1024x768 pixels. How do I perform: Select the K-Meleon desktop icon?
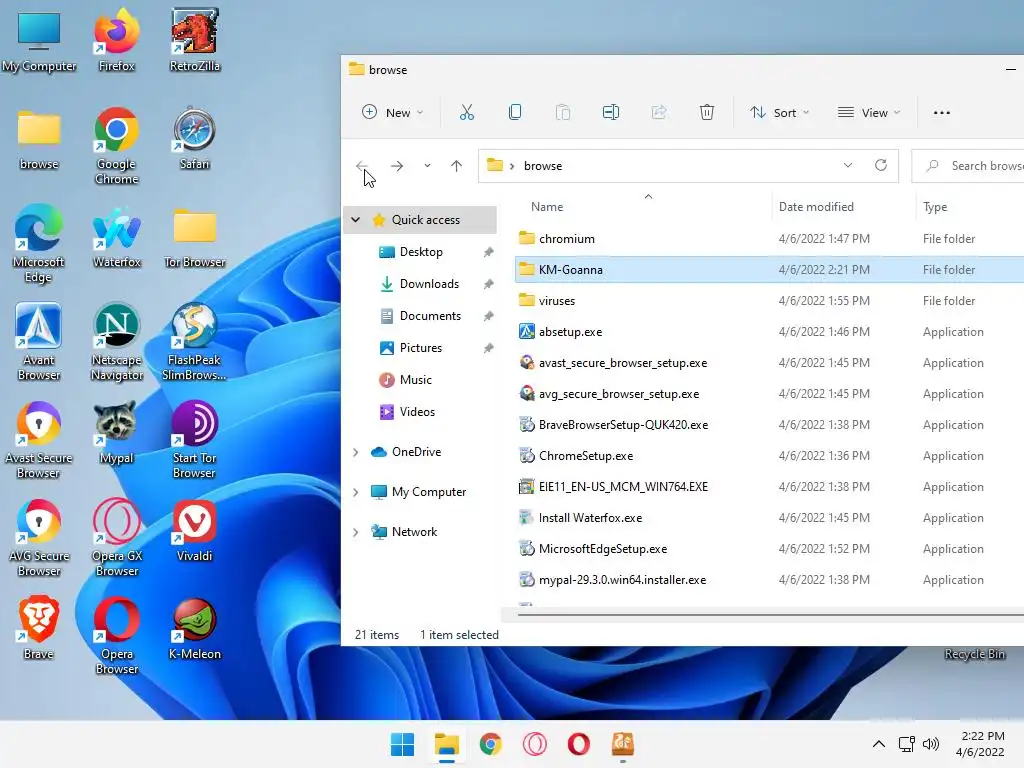click(x=195, y=628)
